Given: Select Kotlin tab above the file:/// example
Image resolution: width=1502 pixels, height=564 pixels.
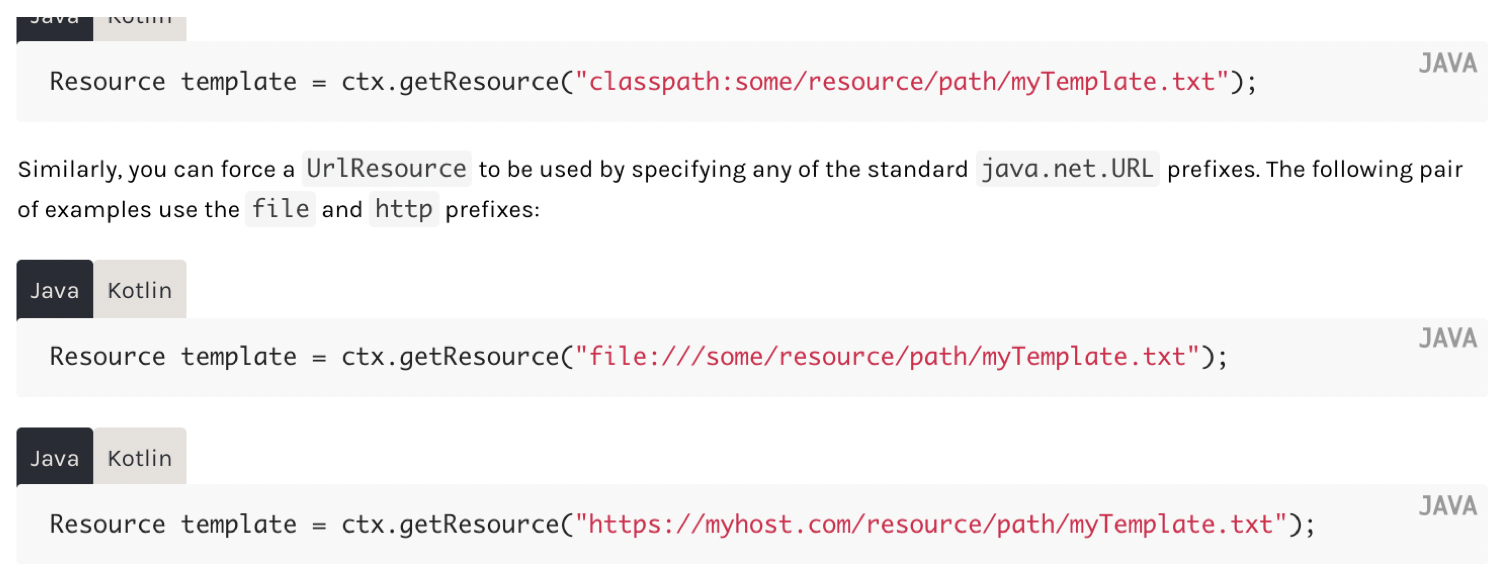Looking at the screenshot, I should click(x=140, y=291).
